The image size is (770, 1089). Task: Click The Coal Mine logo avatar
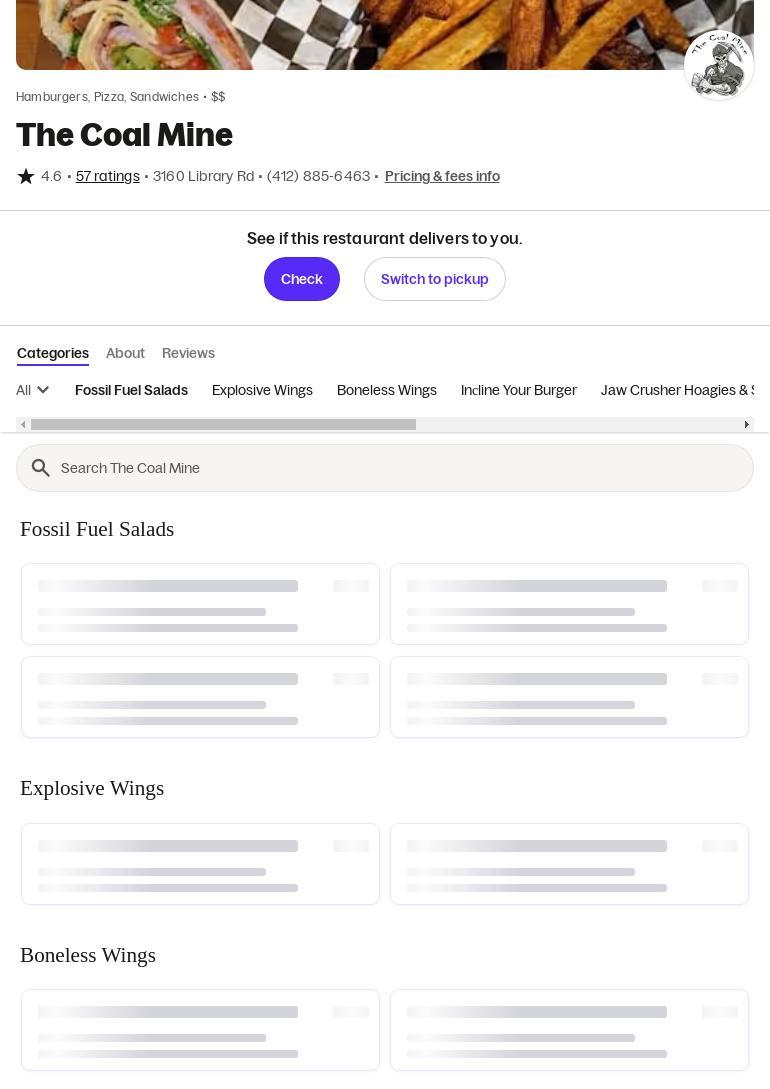(718, 65)
